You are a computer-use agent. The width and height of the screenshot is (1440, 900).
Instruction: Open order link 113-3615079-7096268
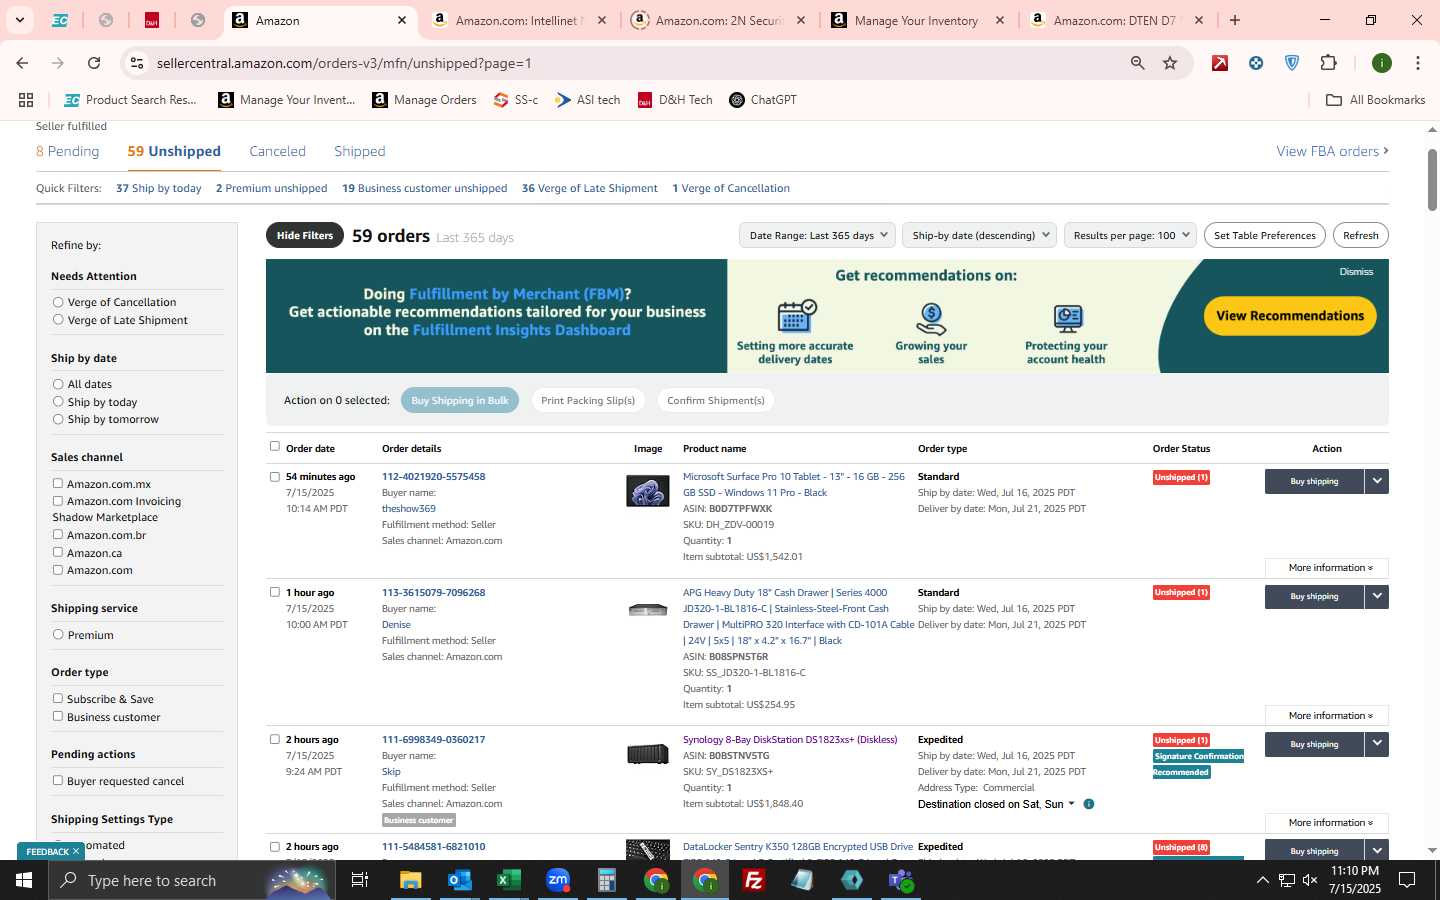coord(433,593)
